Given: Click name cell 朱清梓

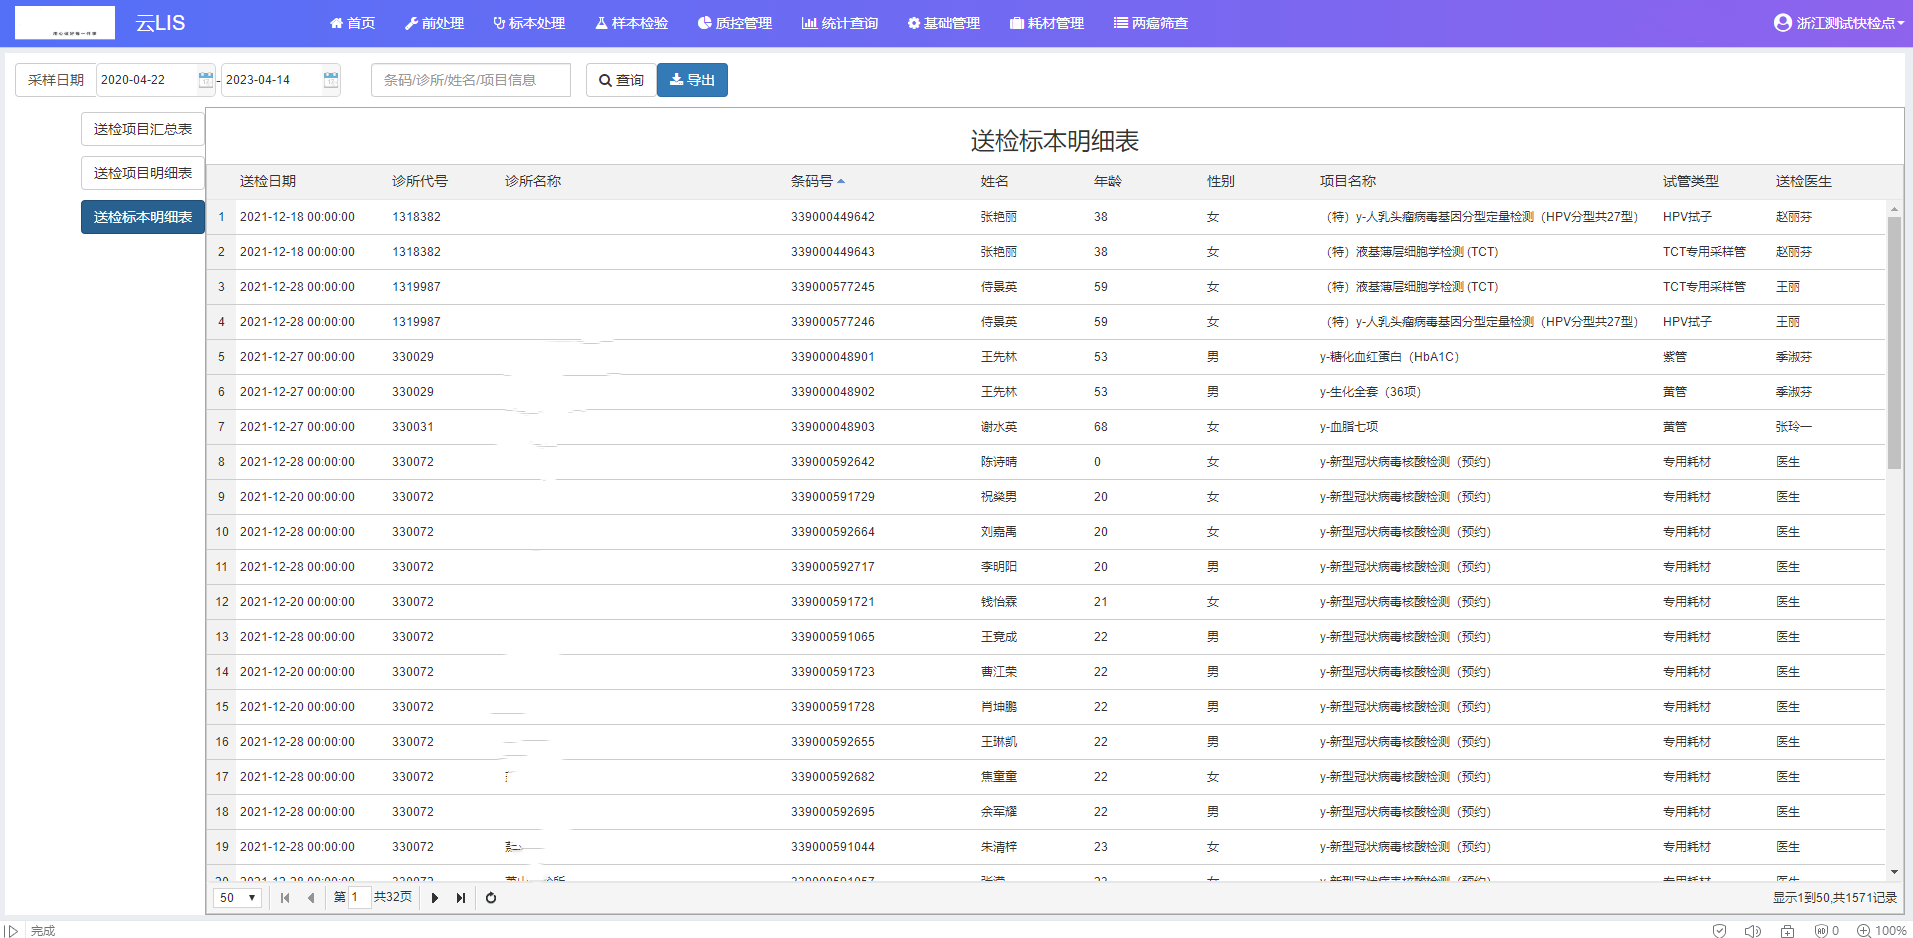Looking at the screenshot, I should pos(999,847).
